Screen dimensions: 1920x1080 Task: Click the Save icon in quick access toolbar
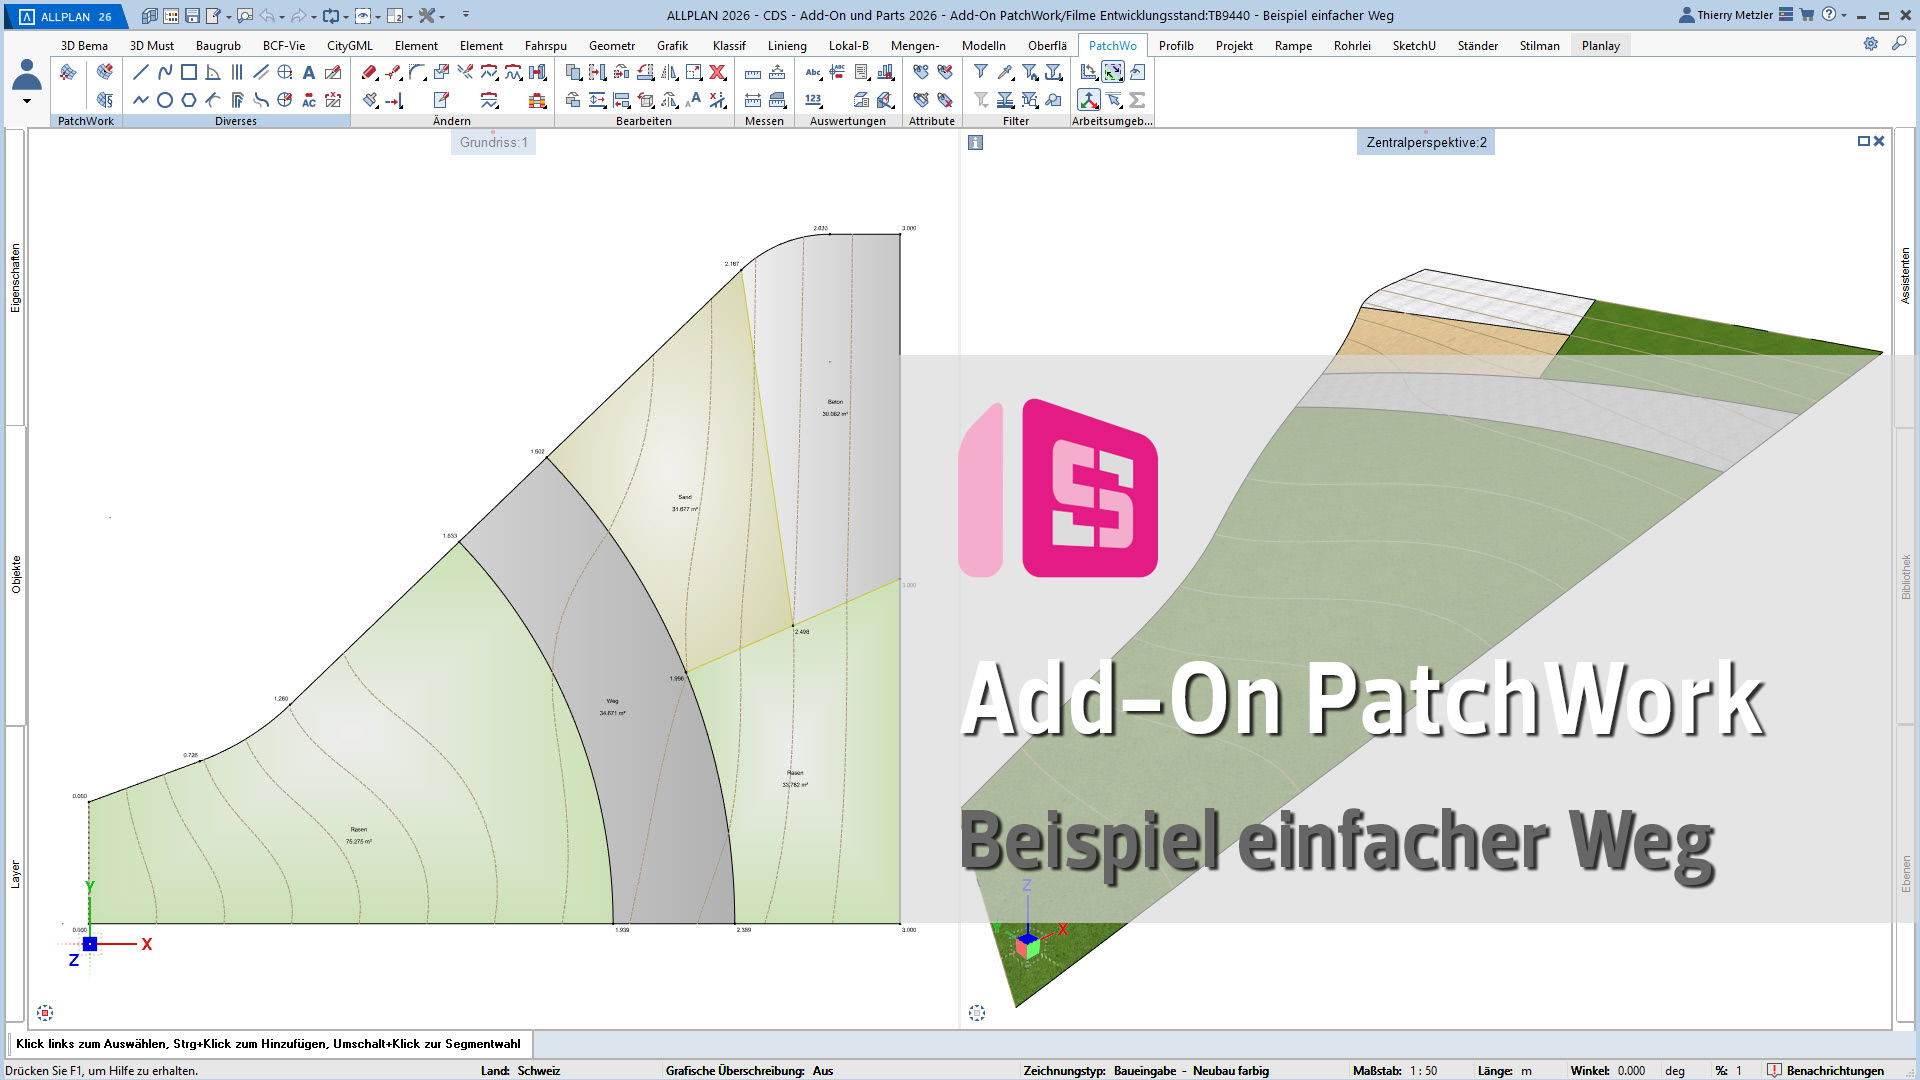coord(192,16)
